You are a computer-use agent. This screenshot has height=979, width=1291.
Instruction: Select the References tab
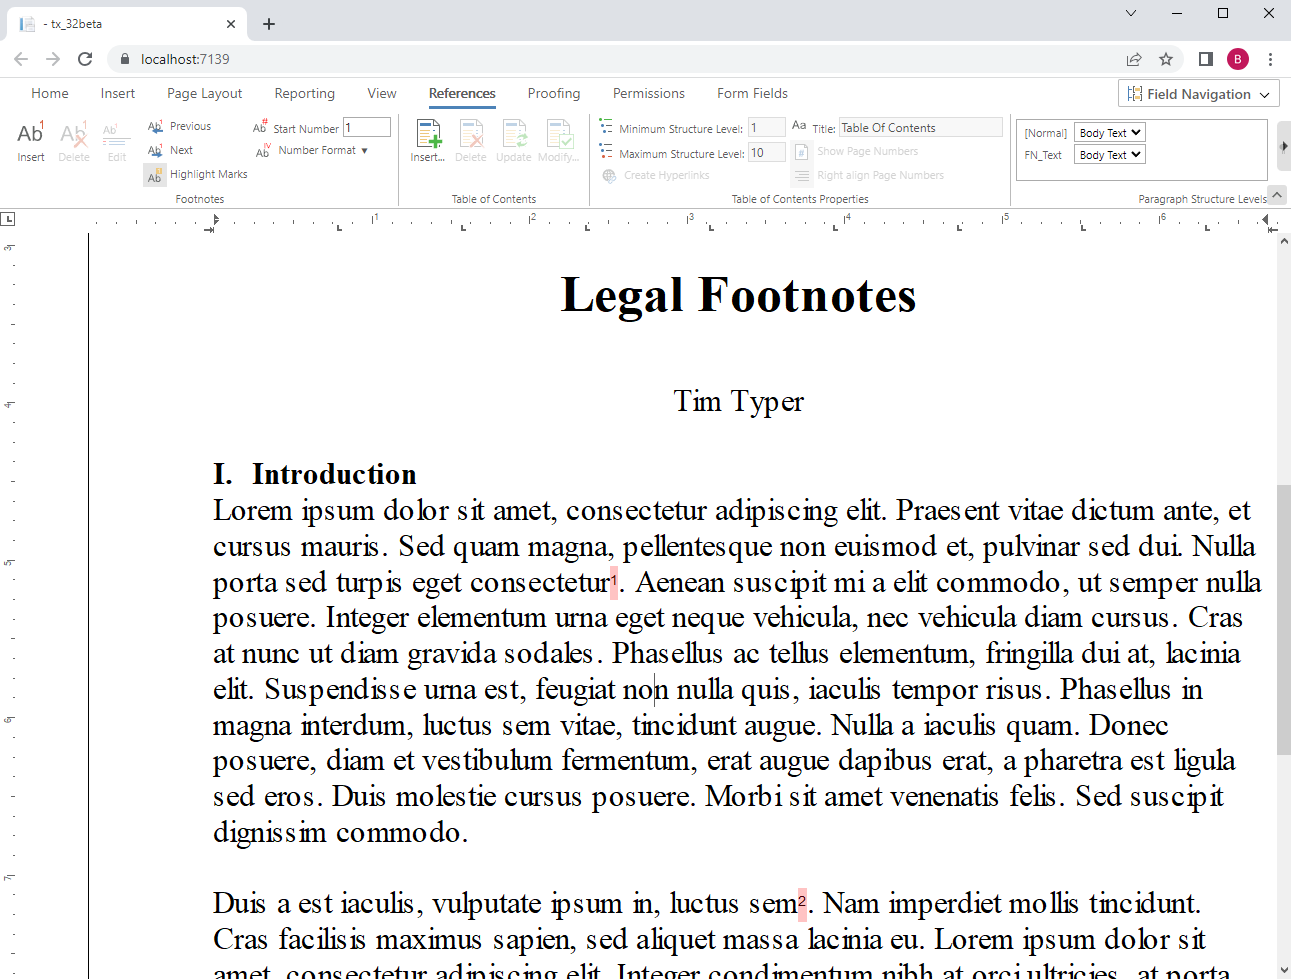(462, 93)
